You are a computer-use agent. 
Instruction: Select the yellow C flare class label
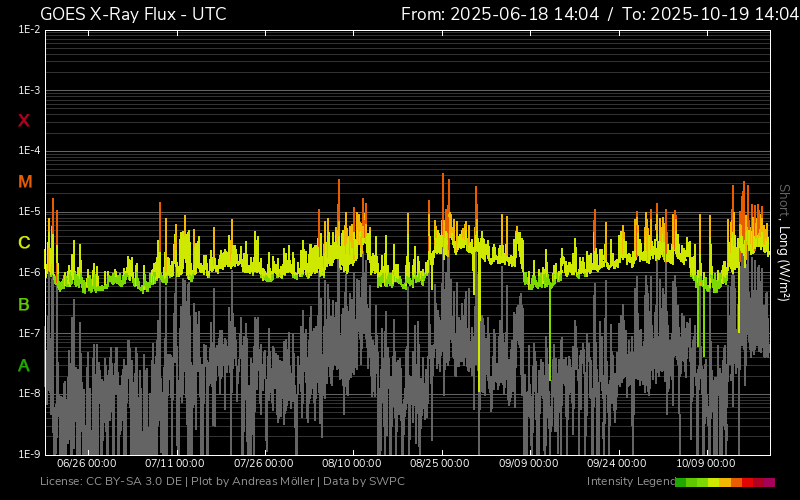click(24, 243)
